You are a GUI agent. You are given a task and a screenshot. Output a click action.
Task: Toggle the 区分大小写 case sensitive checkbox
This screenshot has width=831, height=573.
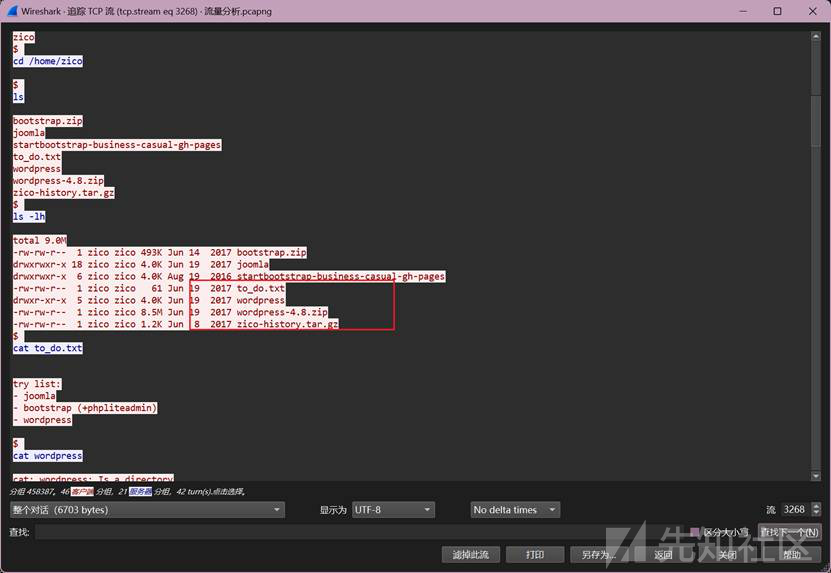(x=694, y=532)
